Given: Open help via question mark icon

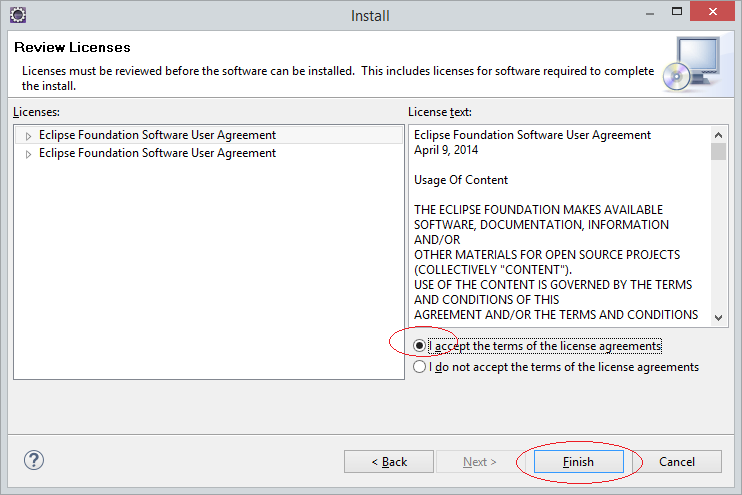Looking at the screenshot, I should pyautogui.click(x=34, y=460).
